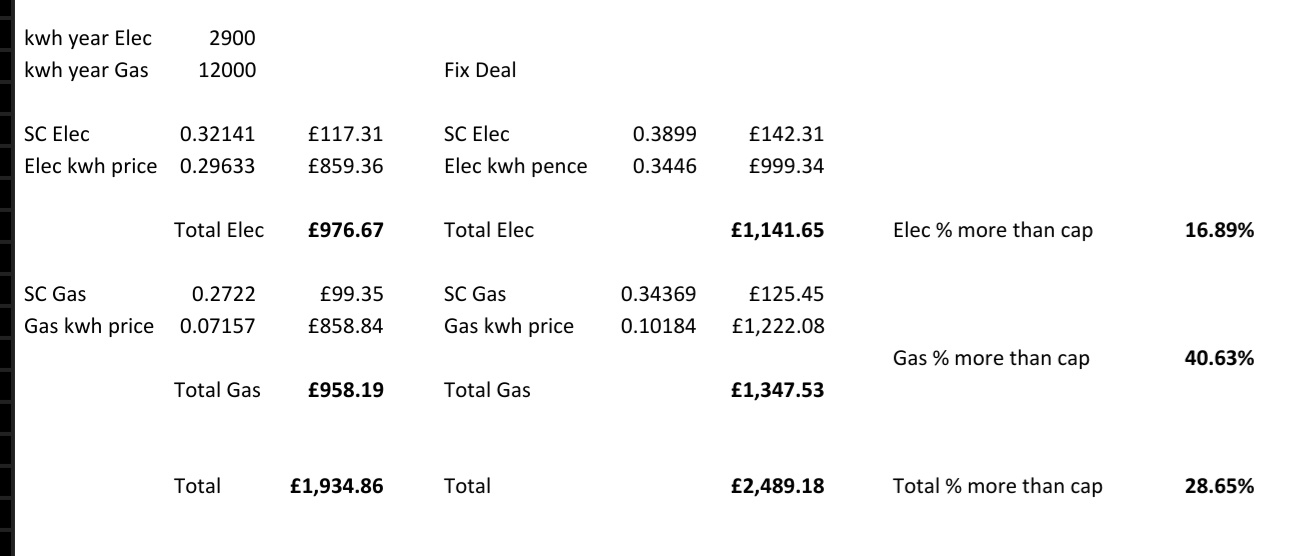The image size is (1314, 556).
Task: Select the Elec kwh pence value 0.3446
Action: 665,166
